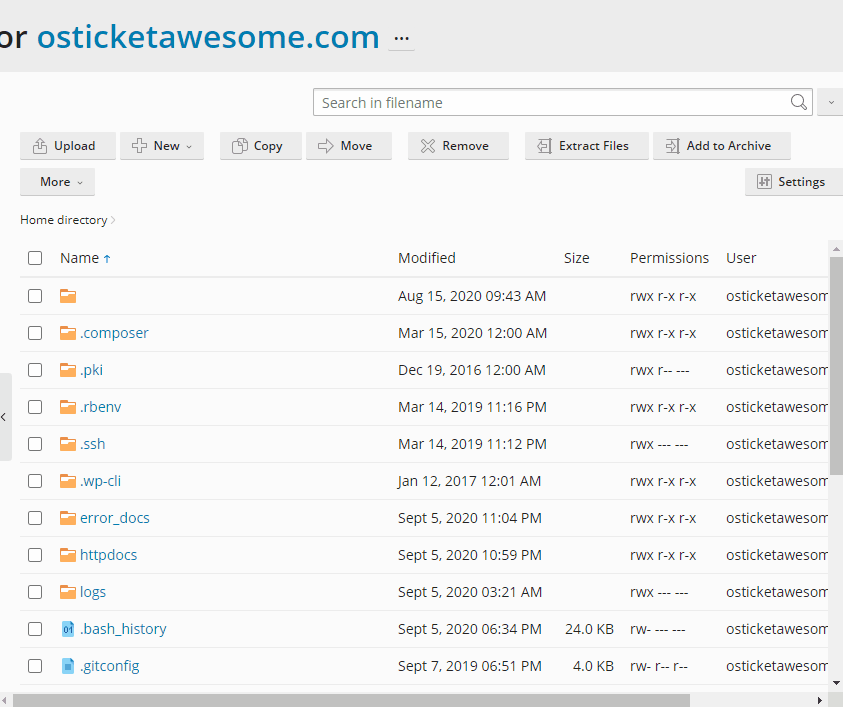Open the Settings button

tap(794, 182)
